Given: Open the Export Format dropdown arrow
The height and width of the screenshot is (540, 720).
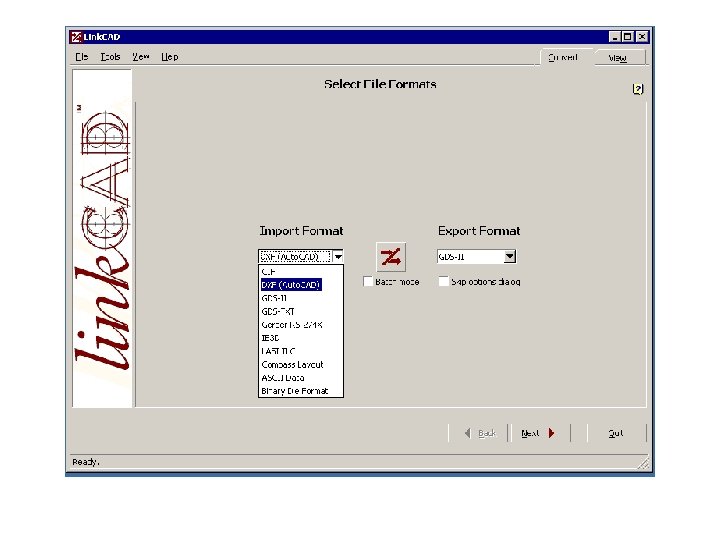Looking at the screenshot, I should 510,256.
